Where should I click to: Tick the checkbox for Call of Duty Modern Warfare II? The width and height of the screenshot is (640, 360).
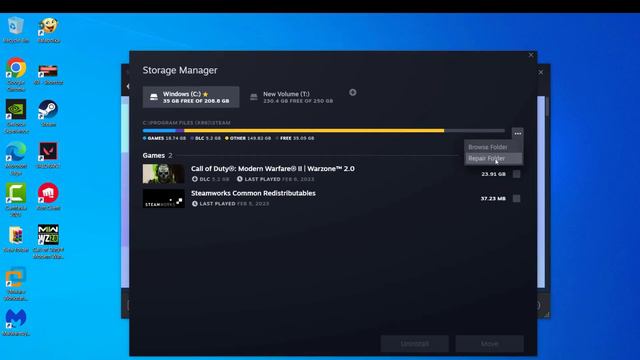[x=517, y=174]
